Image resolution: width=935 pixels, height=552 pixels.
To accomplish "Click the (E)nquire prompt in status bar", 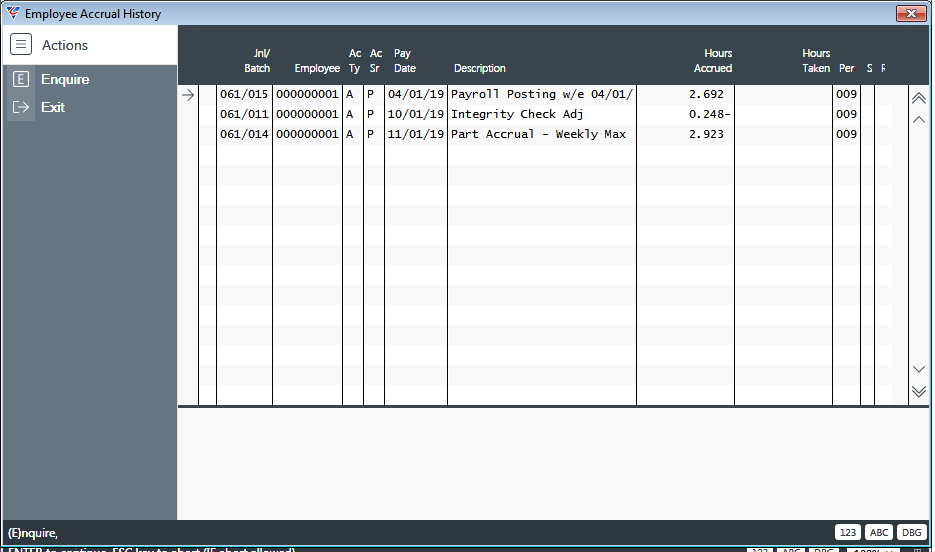I will 33,533.
